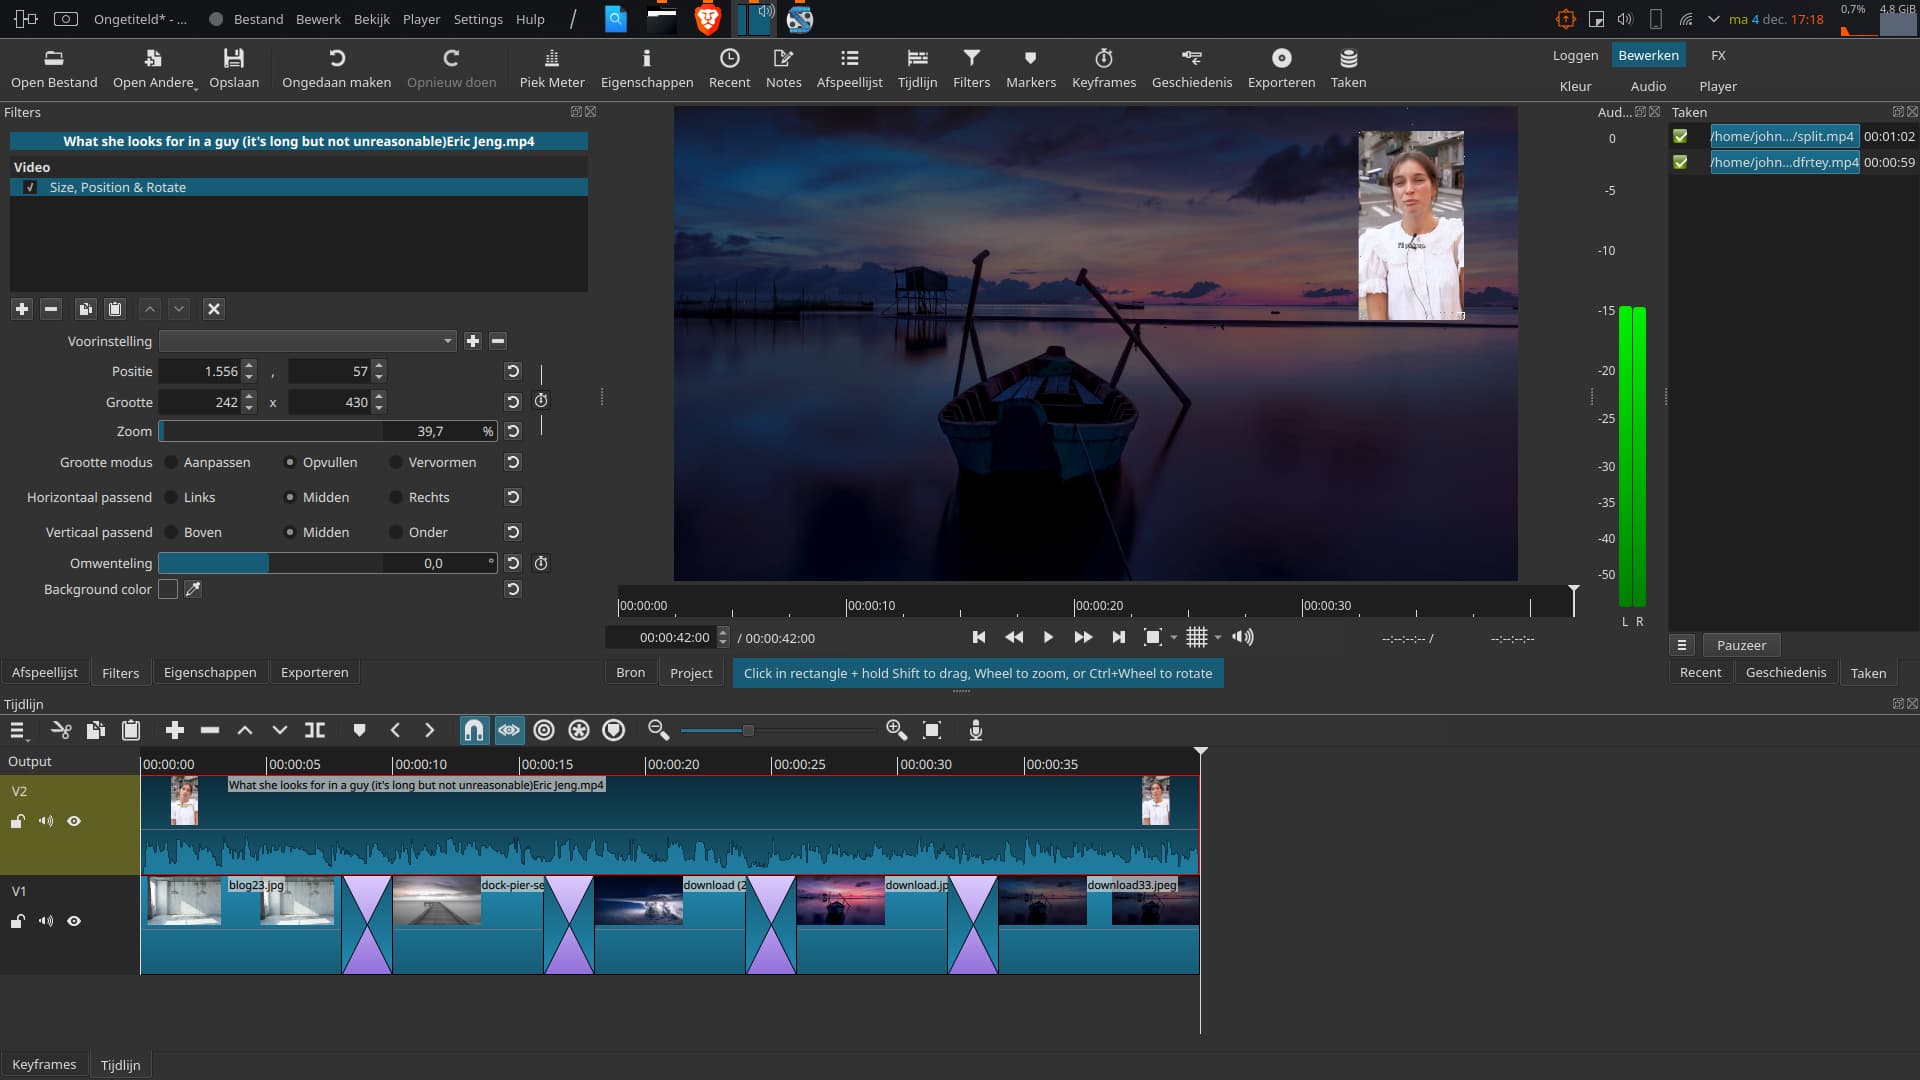This screenshot has width=1920, height=1080.
Task: Open the Keyframes toolbar panel
Action: tap(1103, 67)
